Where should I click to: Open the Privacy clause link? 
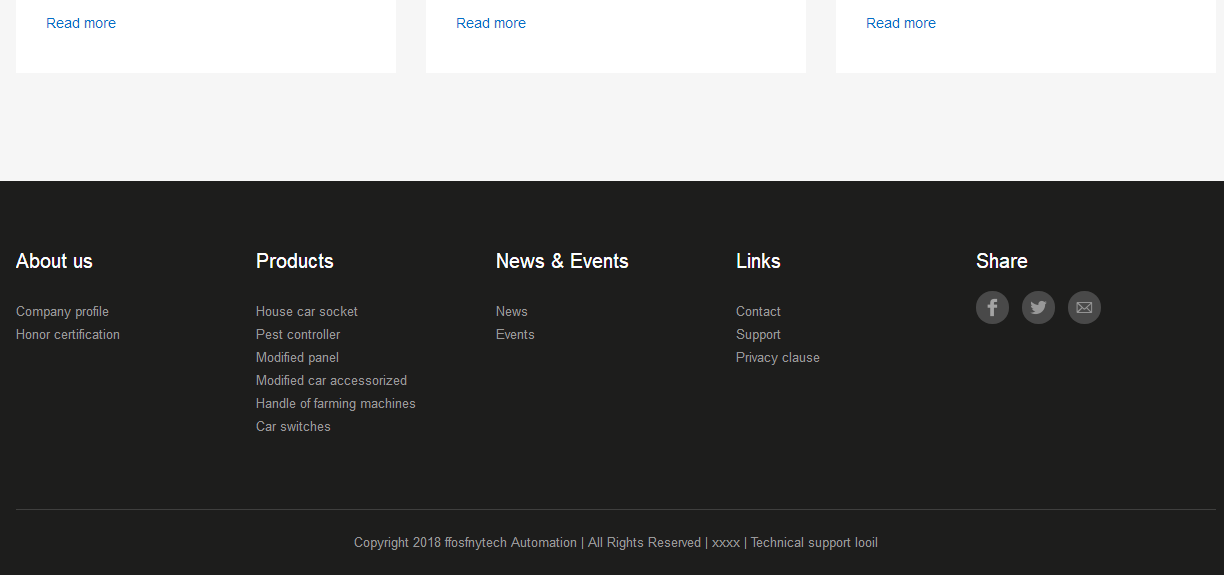click(x=778, y=358)
